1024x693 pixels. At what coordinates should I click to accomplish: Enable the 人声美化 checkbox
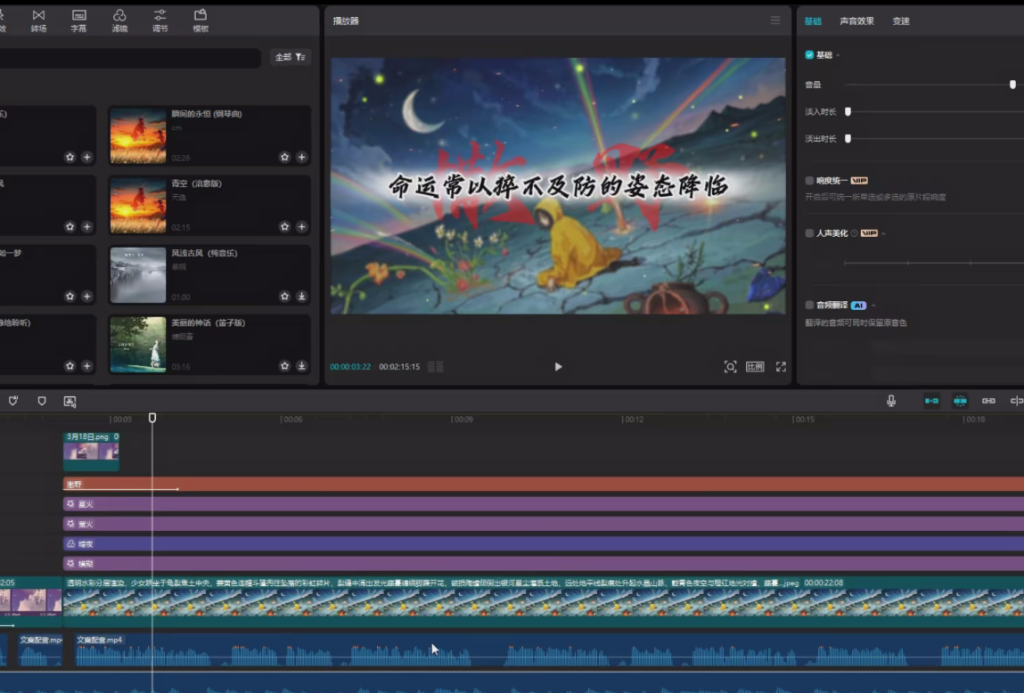(x=809, y=233)
